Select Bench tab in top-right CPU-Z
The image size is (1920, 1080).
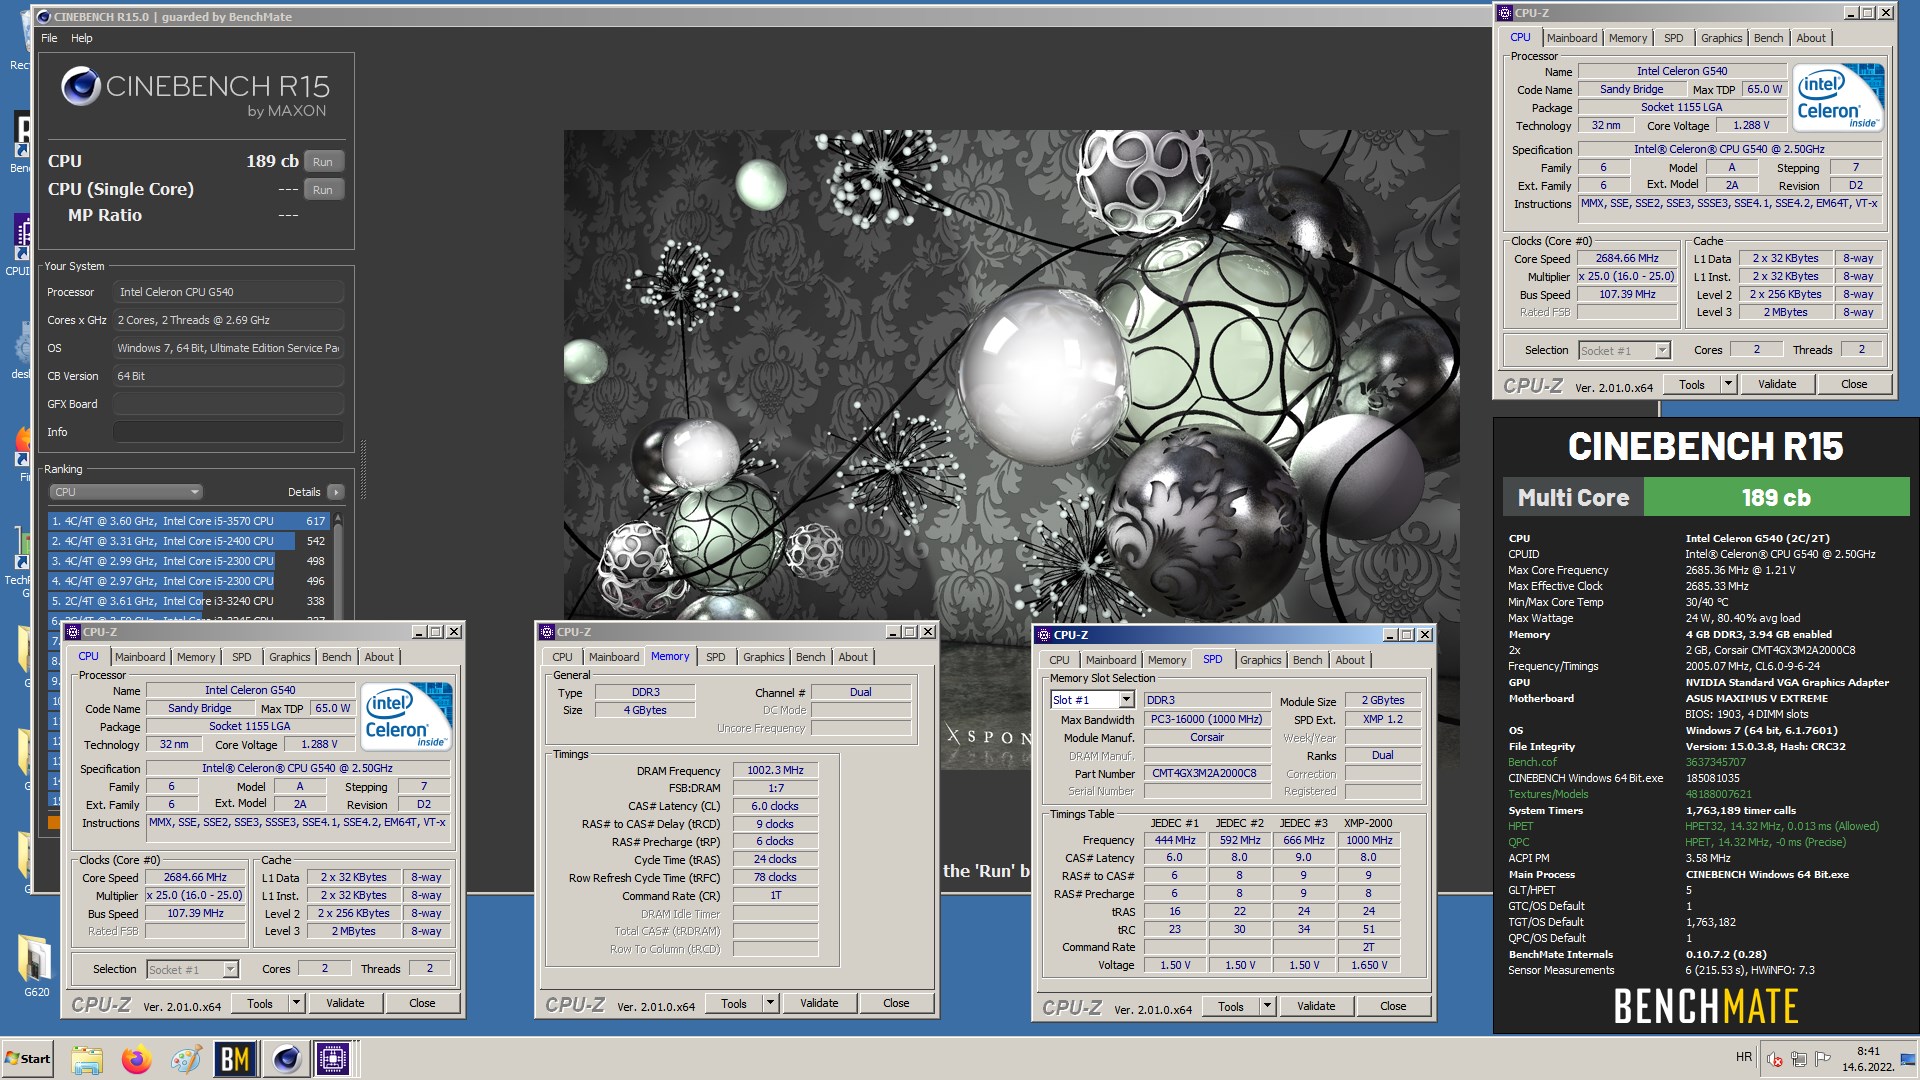click(x=1768, y=38)
